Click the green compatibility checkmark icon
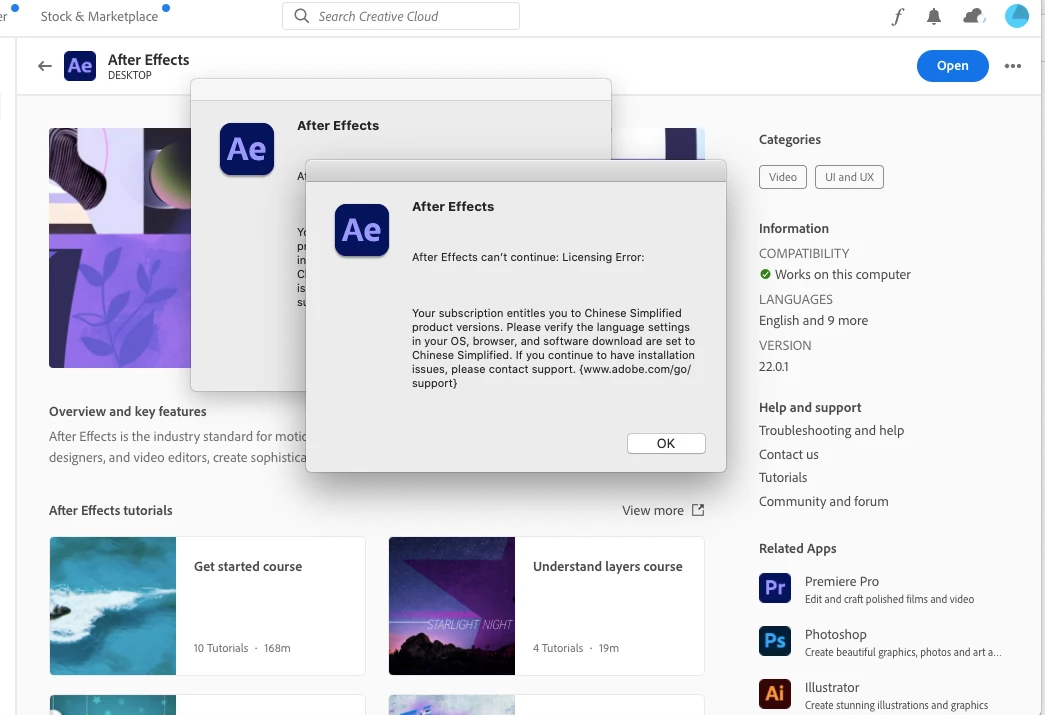The image size is (1045, 715). (x=765, y=274)
